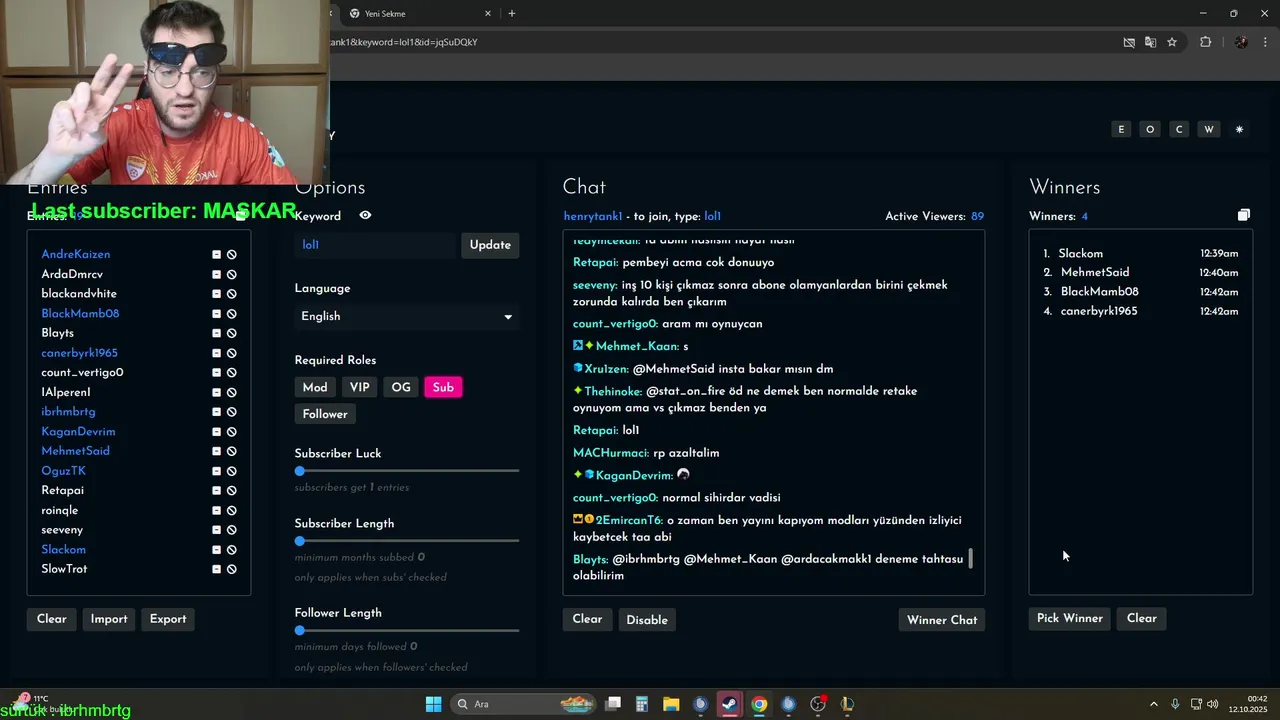Image resolution: width=1280 pixels, height=720 pixels.
Task: Adjust the Subscriber Luck slider
Action: (x=407, y=470)
